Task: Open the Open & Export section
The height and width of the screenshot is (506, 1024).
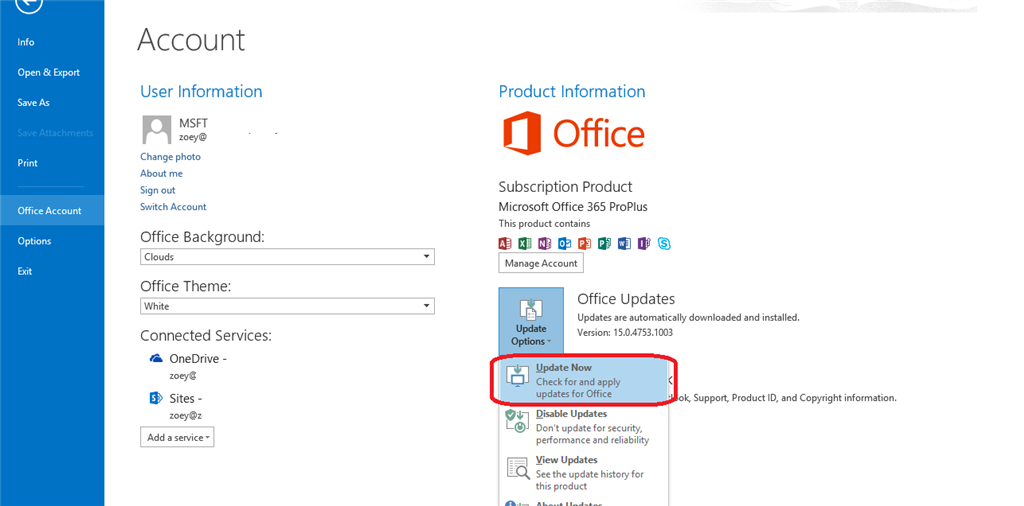Action: (52, 72)
